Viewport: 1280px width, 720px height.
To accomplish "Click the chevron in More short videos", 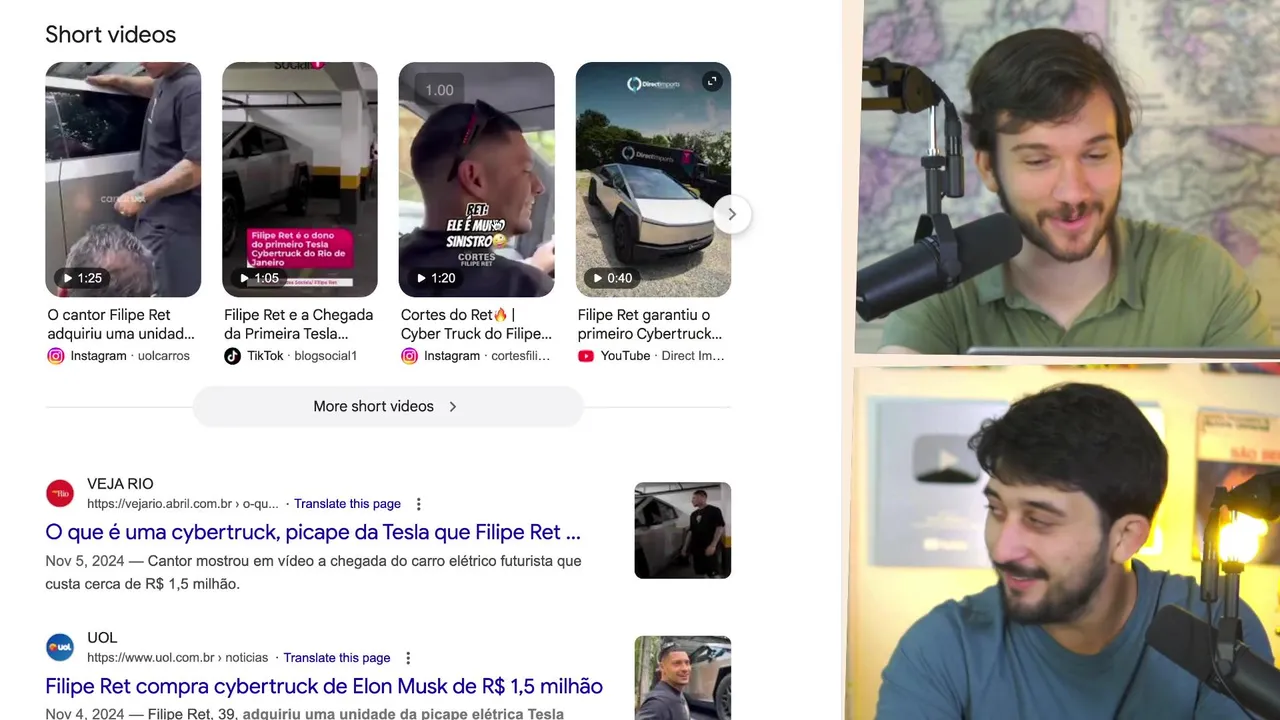I will pos(452,407).
